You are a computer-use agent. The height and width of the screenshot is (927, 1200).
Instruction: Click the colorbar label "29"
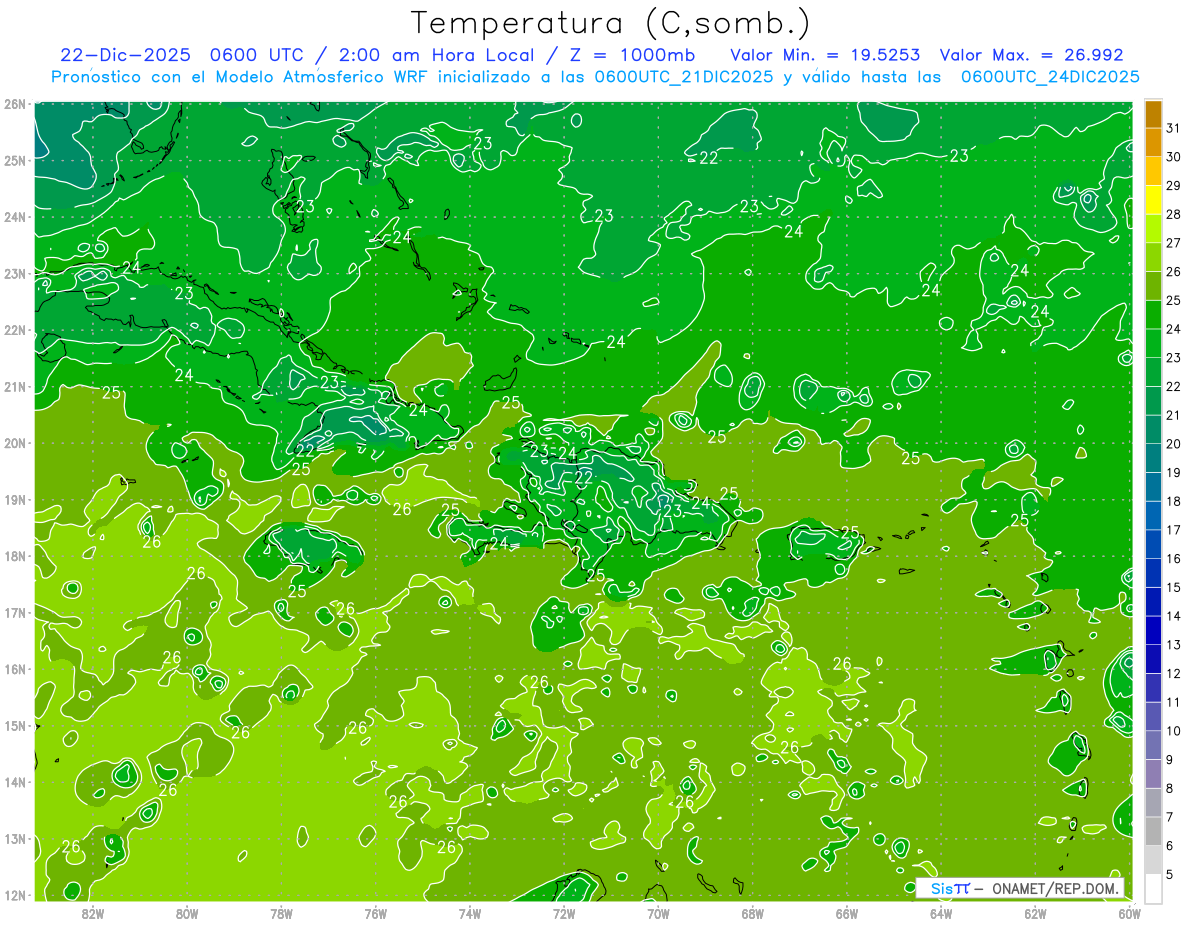(x=1173, y=186)
